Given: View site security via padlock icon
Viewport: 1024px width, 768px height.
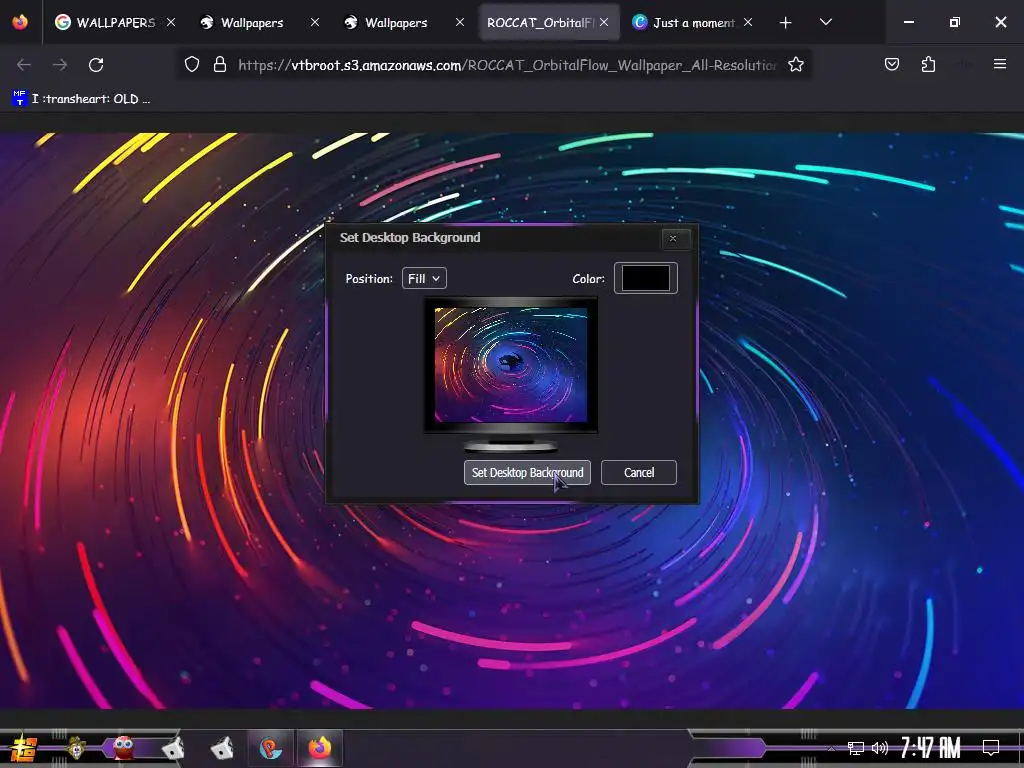Looking at the screenshot, I should (220, 65).
